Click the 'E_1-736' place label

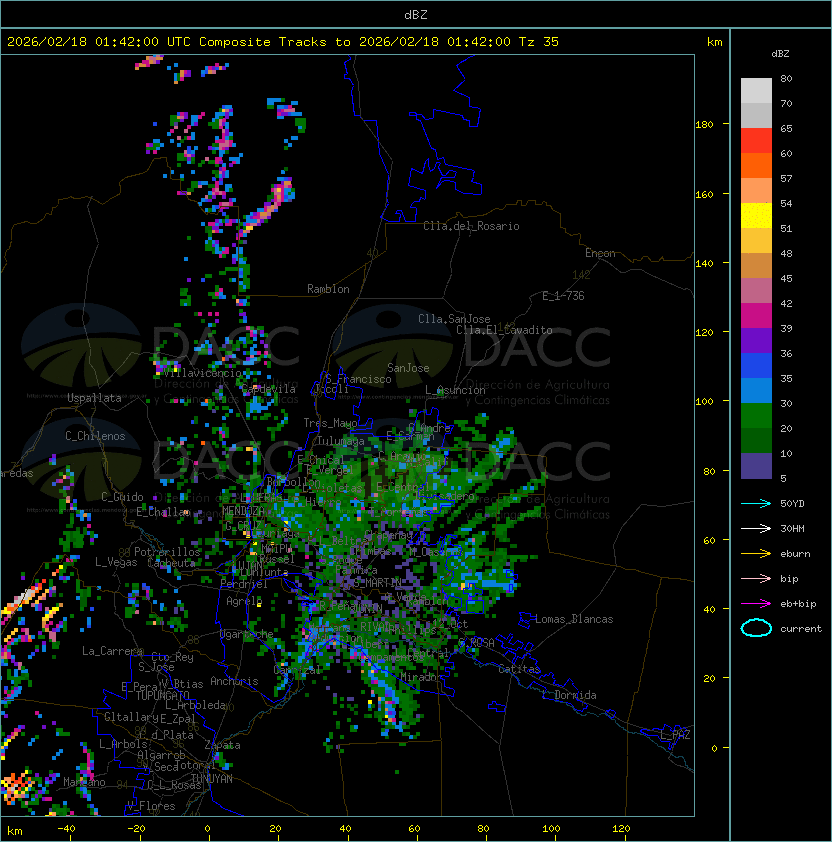click(563, 296)
